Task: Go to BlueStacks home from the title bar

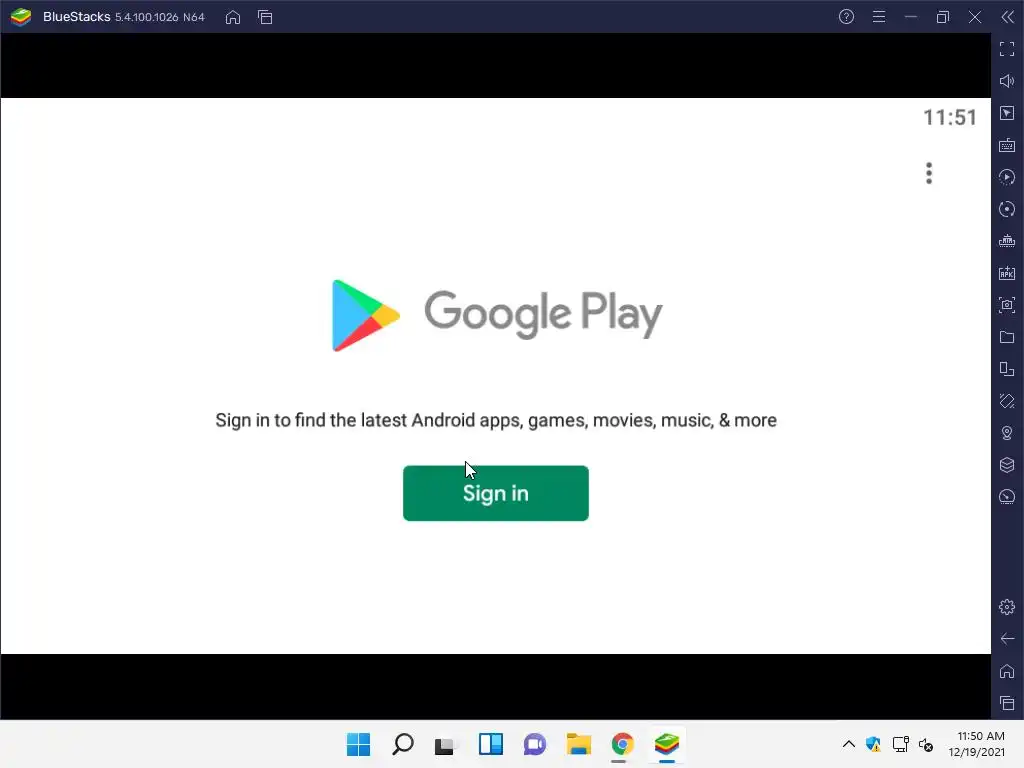Action: pos(232,17)
